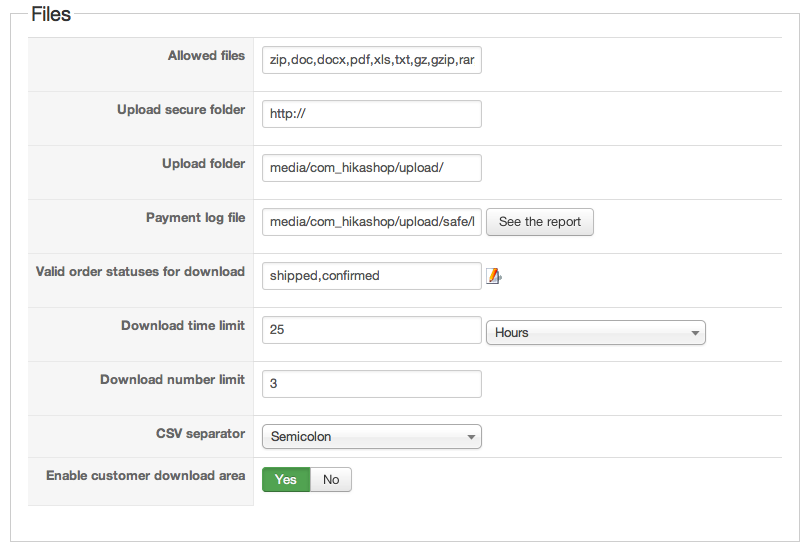Focus the Download time limit number field
The height and width of the screenshot is (548, 806).
(x=371, y=330)
